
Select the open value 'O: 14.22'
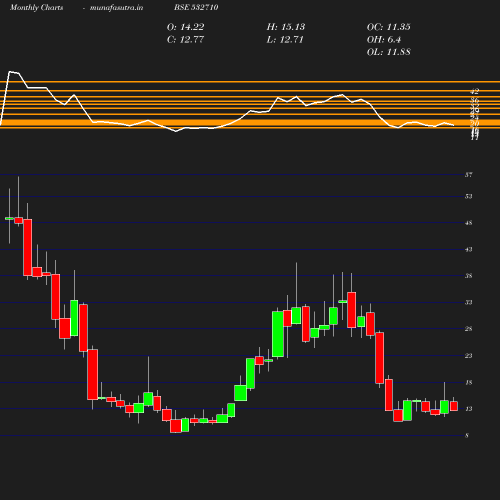click(185, 27)
